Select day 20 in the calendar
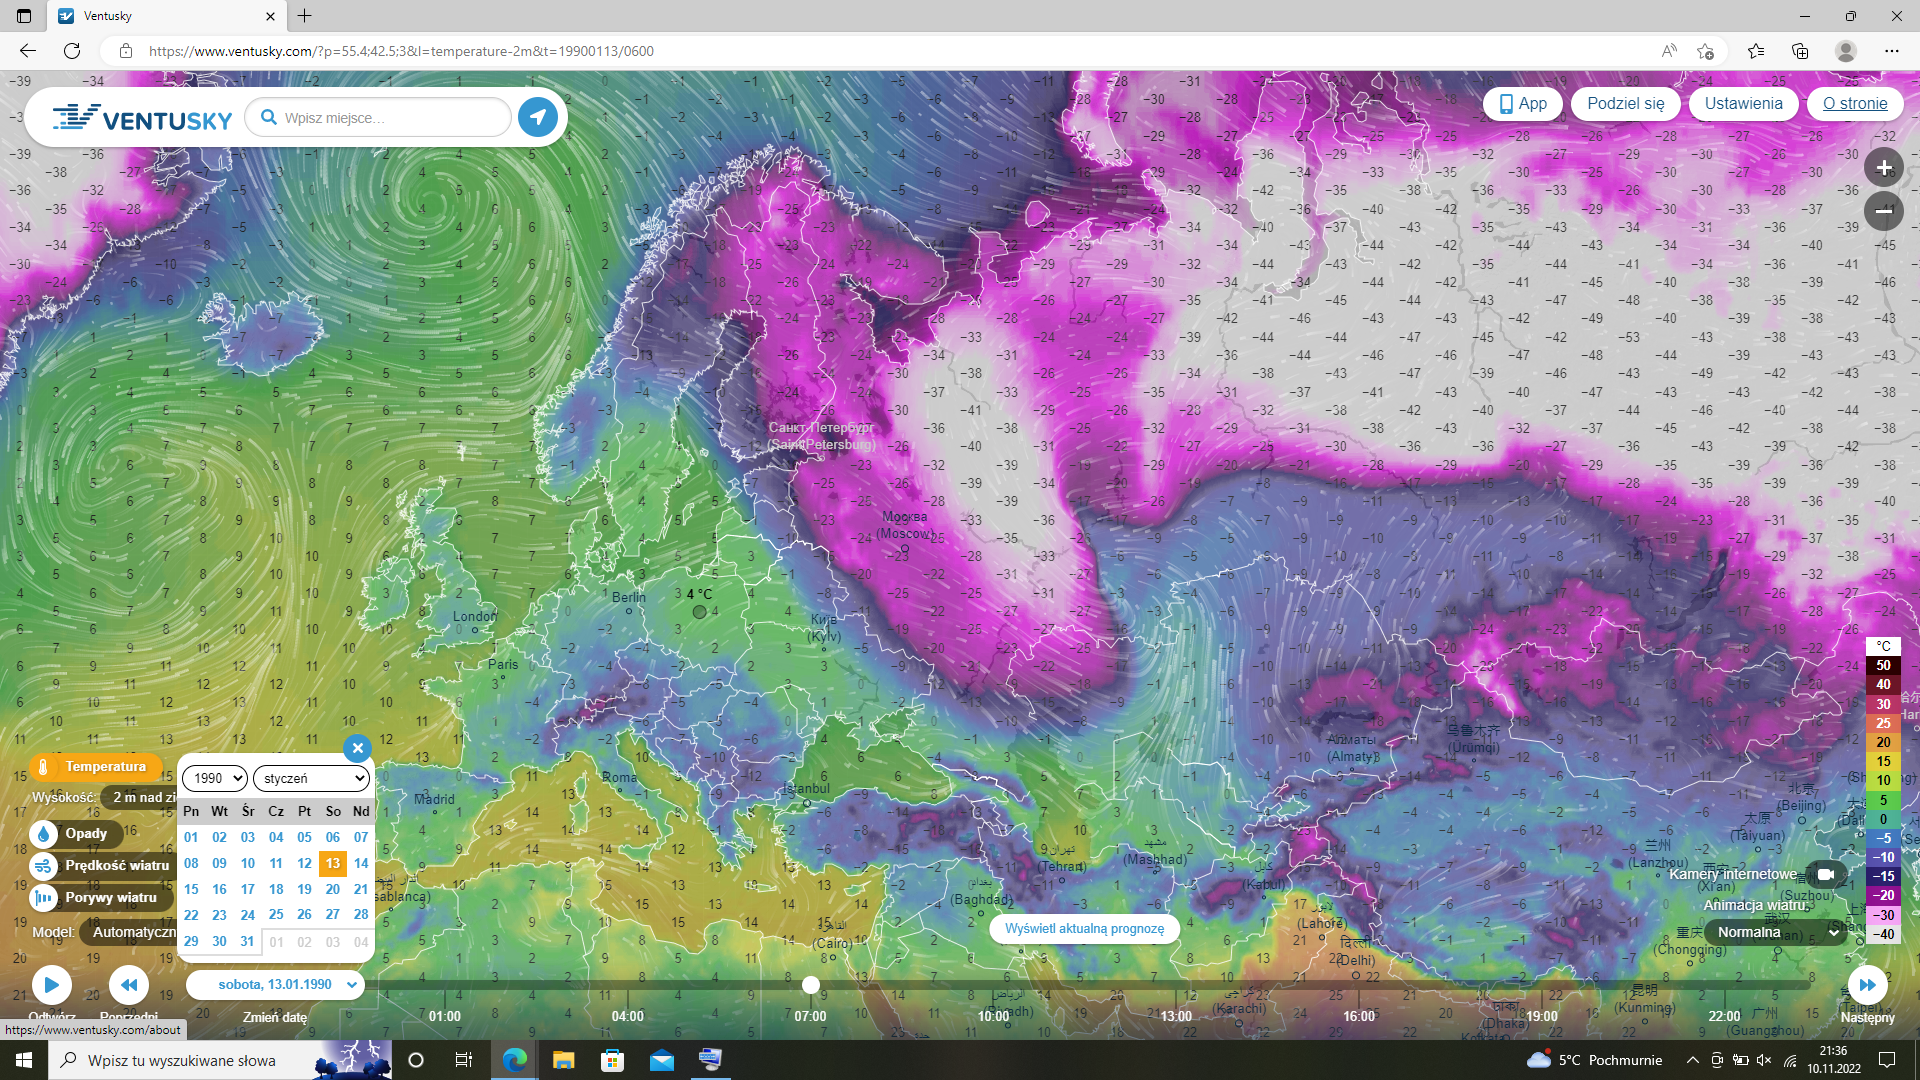This screenshot has height=1080, width=1920. point(333,889)
